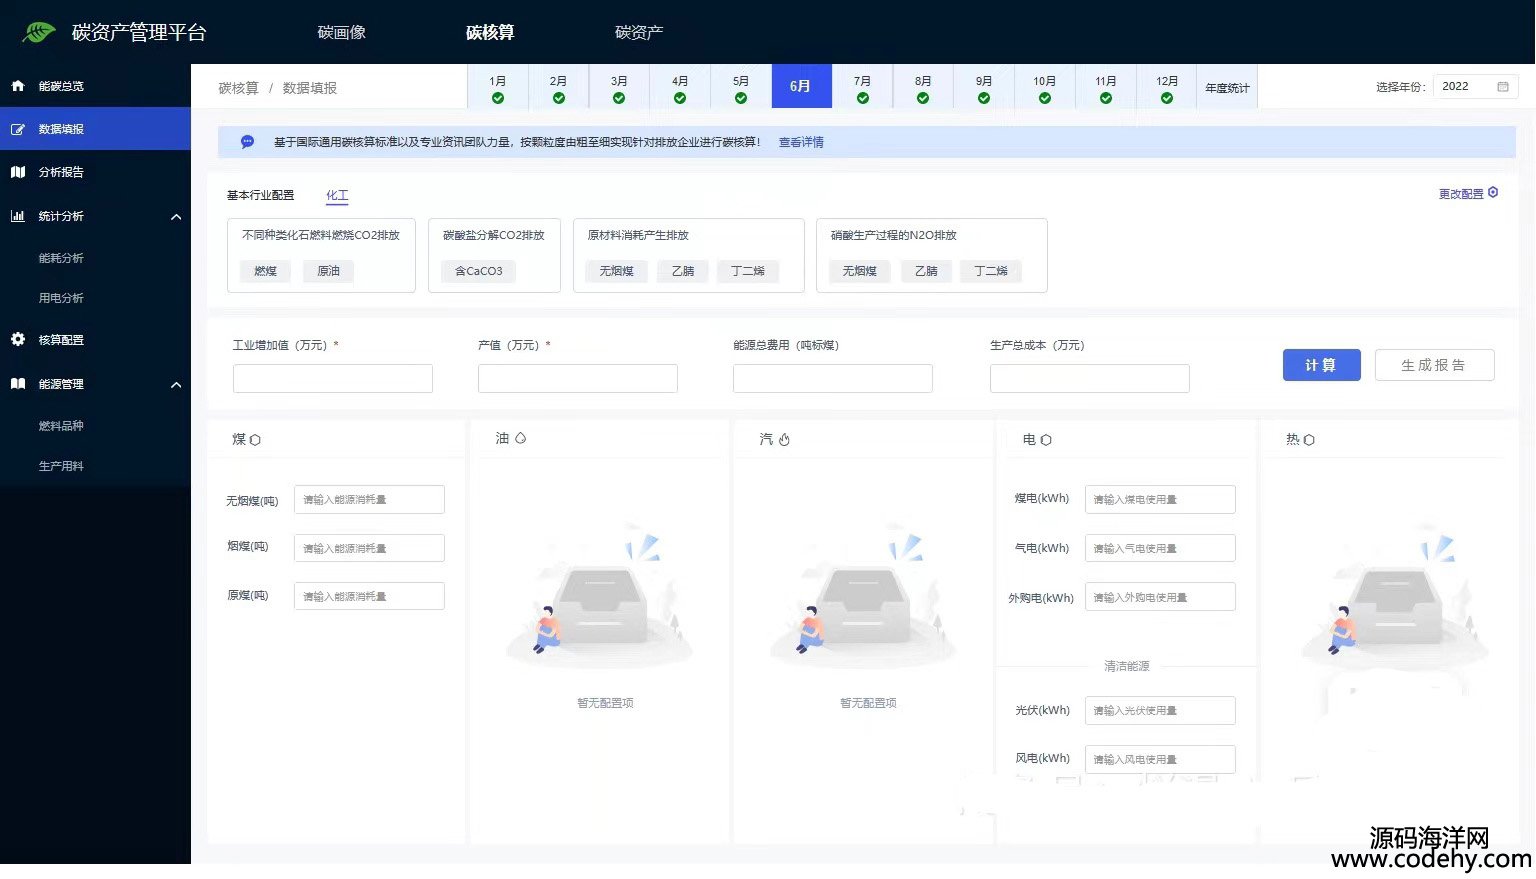Focus the 外购电(kWh) usage input

pos(1160,597)
